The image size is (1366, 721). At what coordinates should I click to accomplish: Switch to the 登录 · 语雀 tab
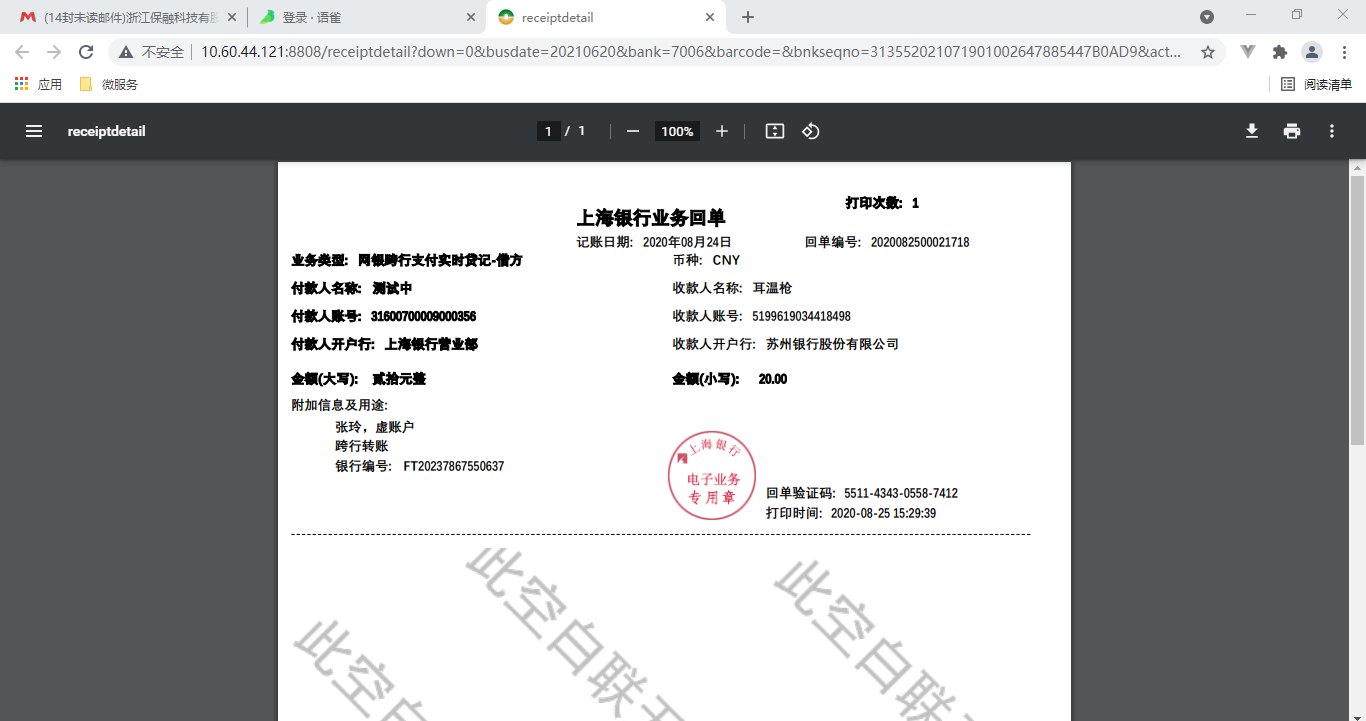(366, 17)
